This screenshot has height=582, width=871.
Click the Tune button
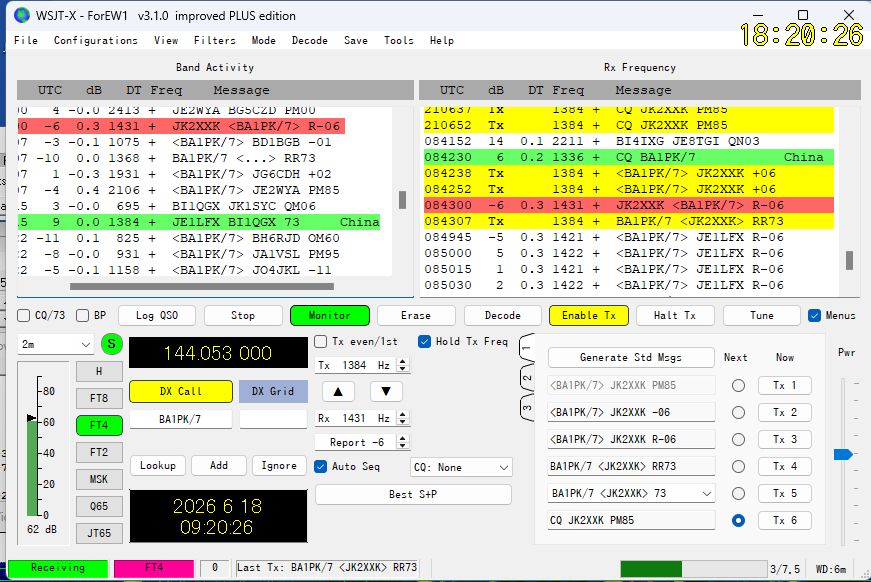coord(762,315)
